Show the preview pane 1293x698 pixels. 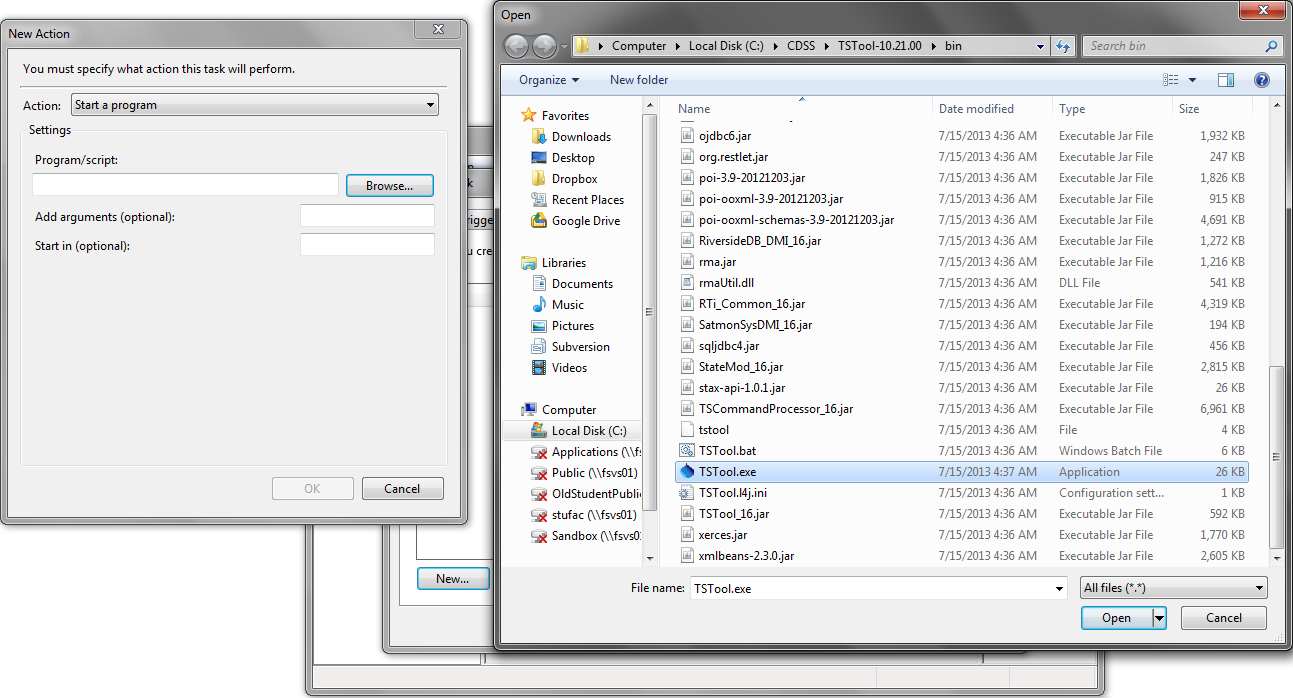click(x=1225, y=79)
